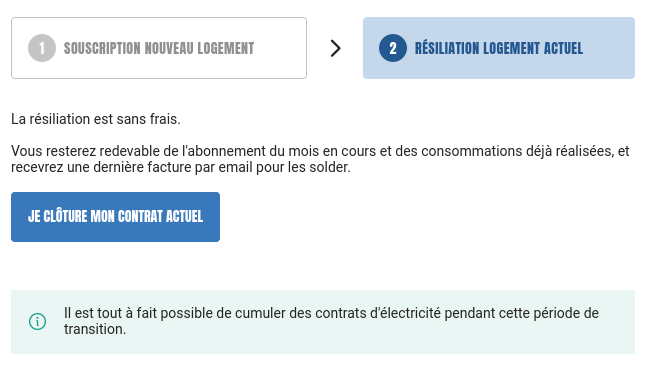Open the Souscription nouveau logement step

coord(159,48)
